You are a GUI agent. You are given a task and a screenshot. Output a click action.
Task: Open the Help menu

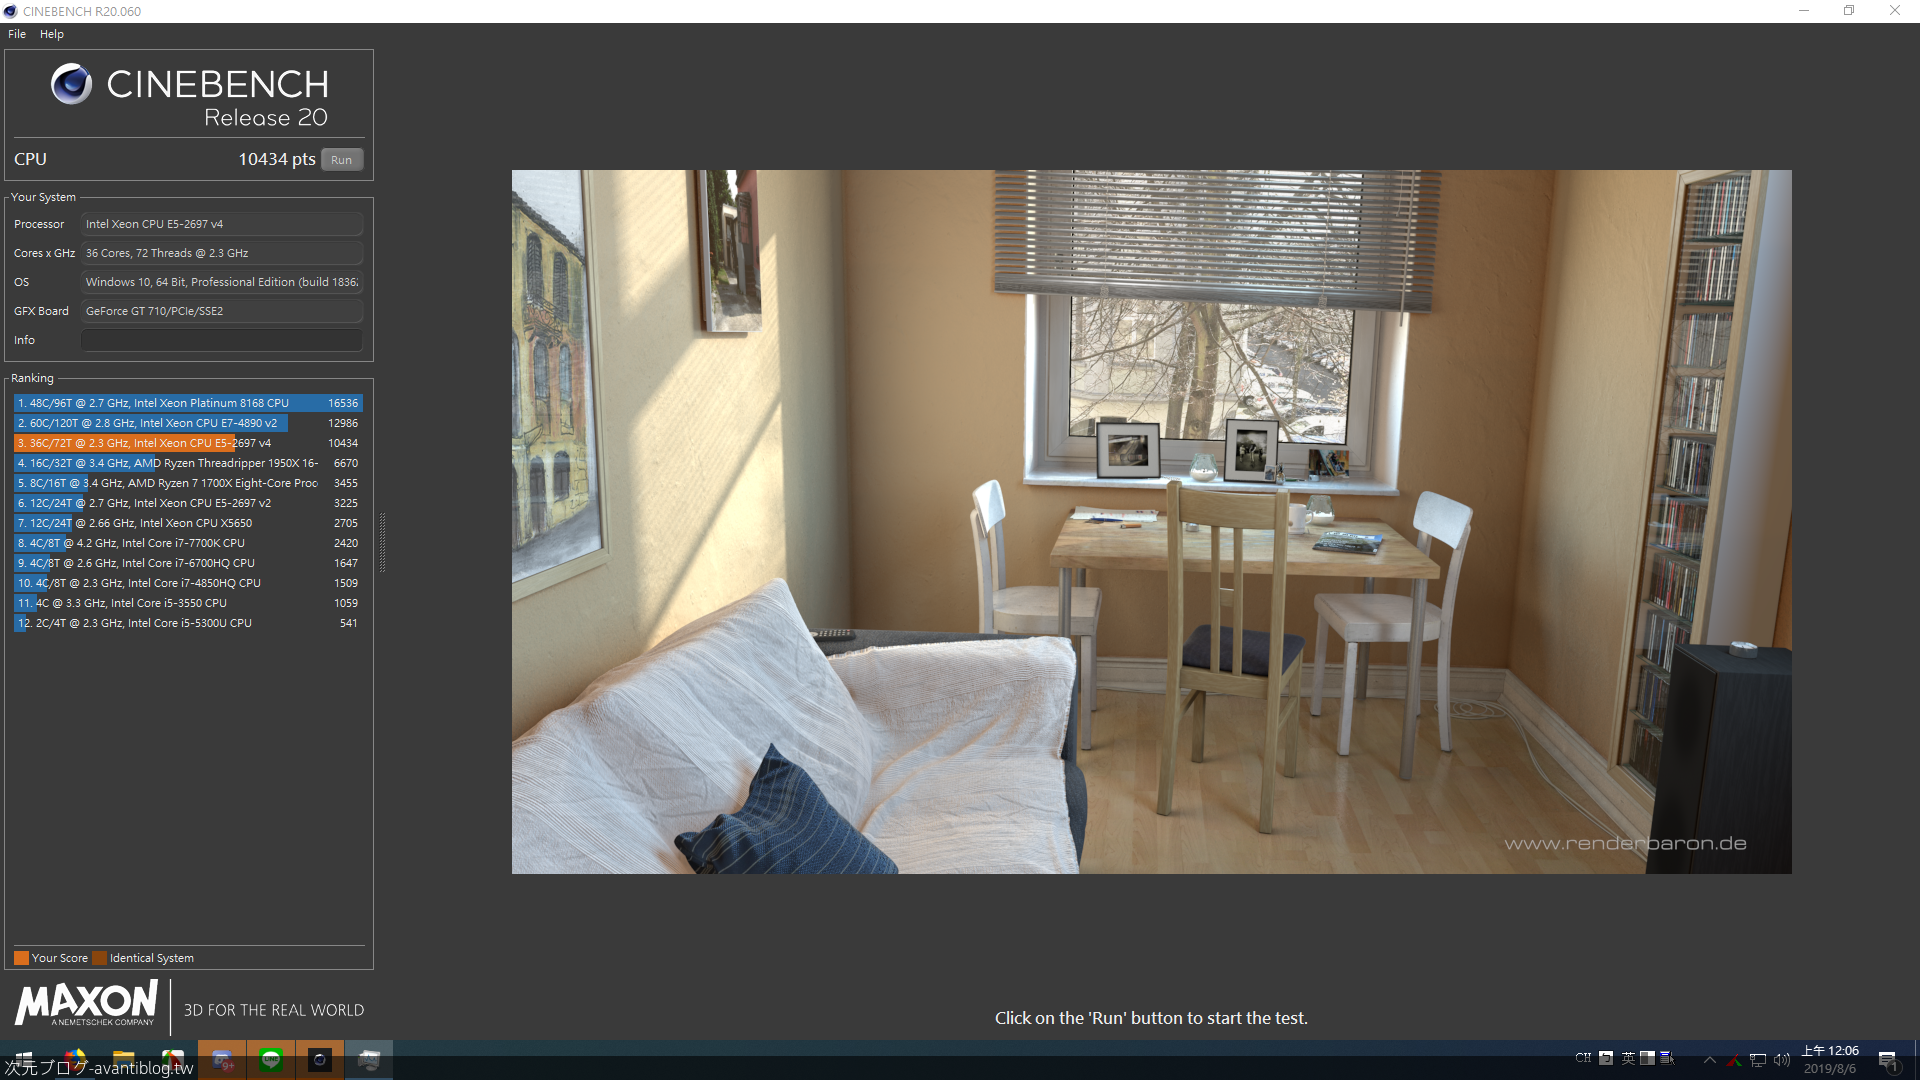[52, 34]
